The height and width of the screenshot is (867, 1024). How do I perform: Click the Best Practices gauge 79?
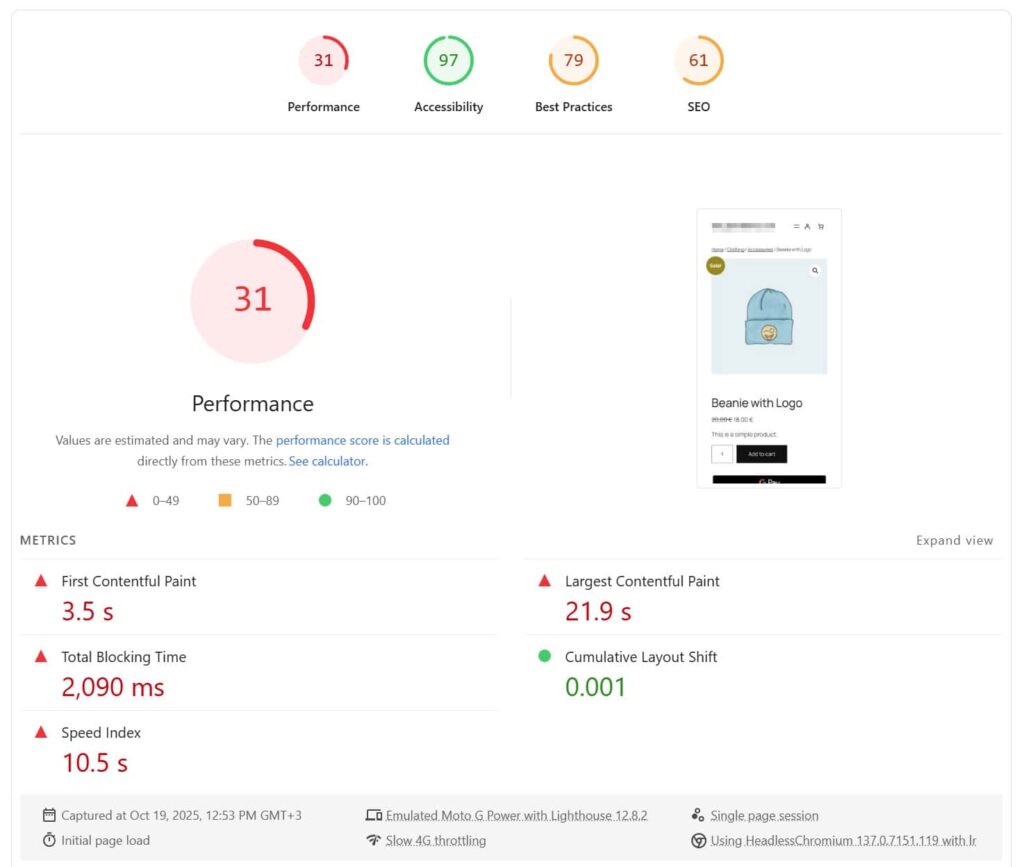[573, 61]
